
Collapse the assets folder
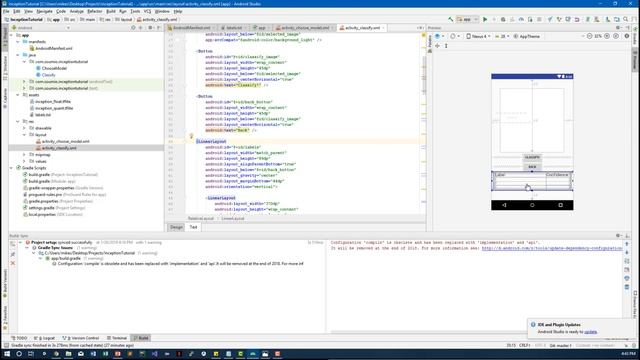click(18, 95)
